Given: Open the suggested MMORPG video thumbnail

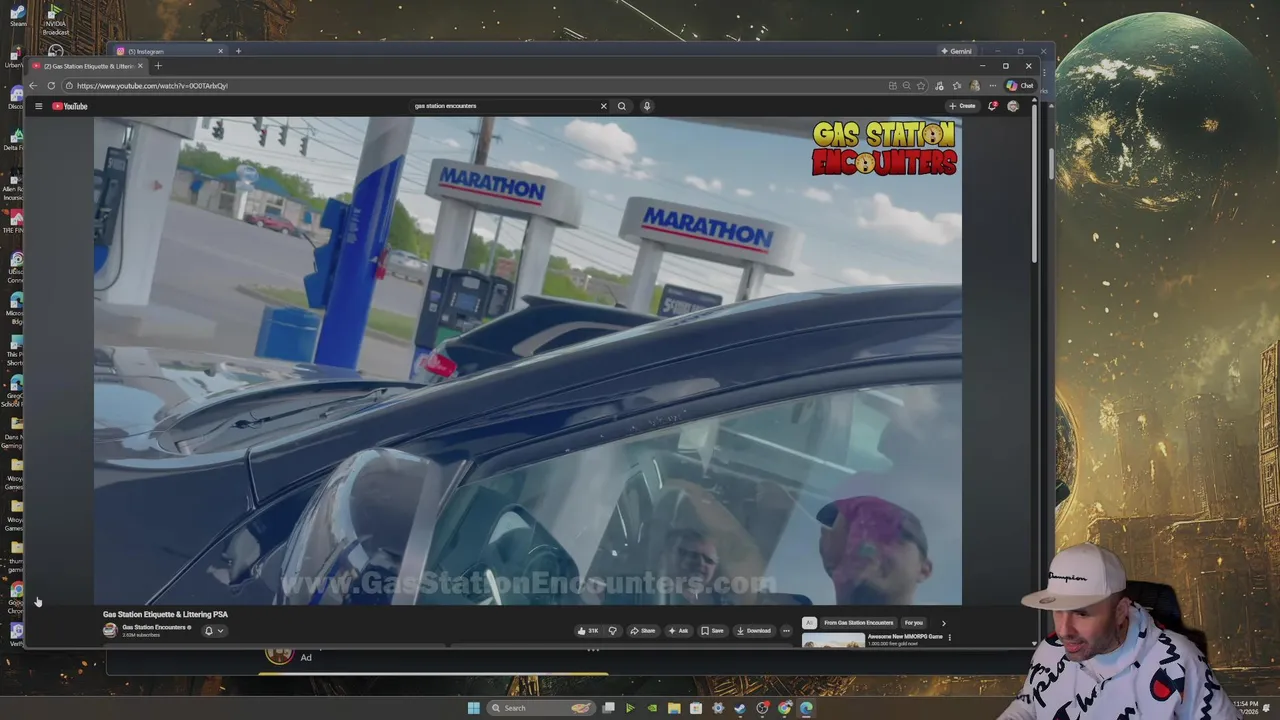Looking at the screenshot, I should point(833,640).
